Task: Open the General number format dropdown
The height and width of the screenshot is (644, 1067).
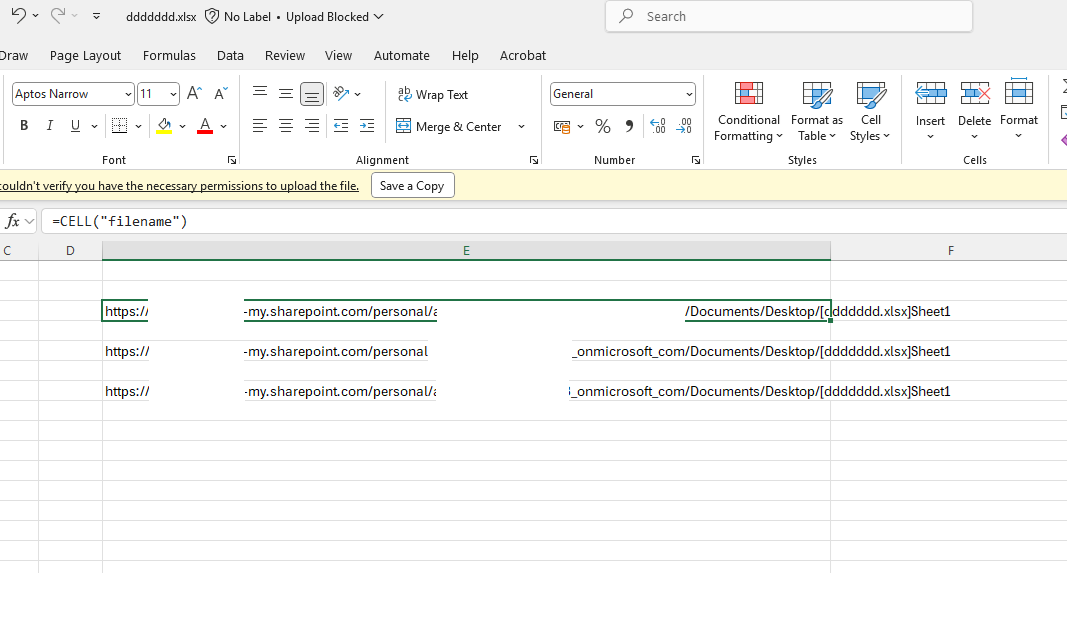Action: pyautogui.click(x=689, y=94)
